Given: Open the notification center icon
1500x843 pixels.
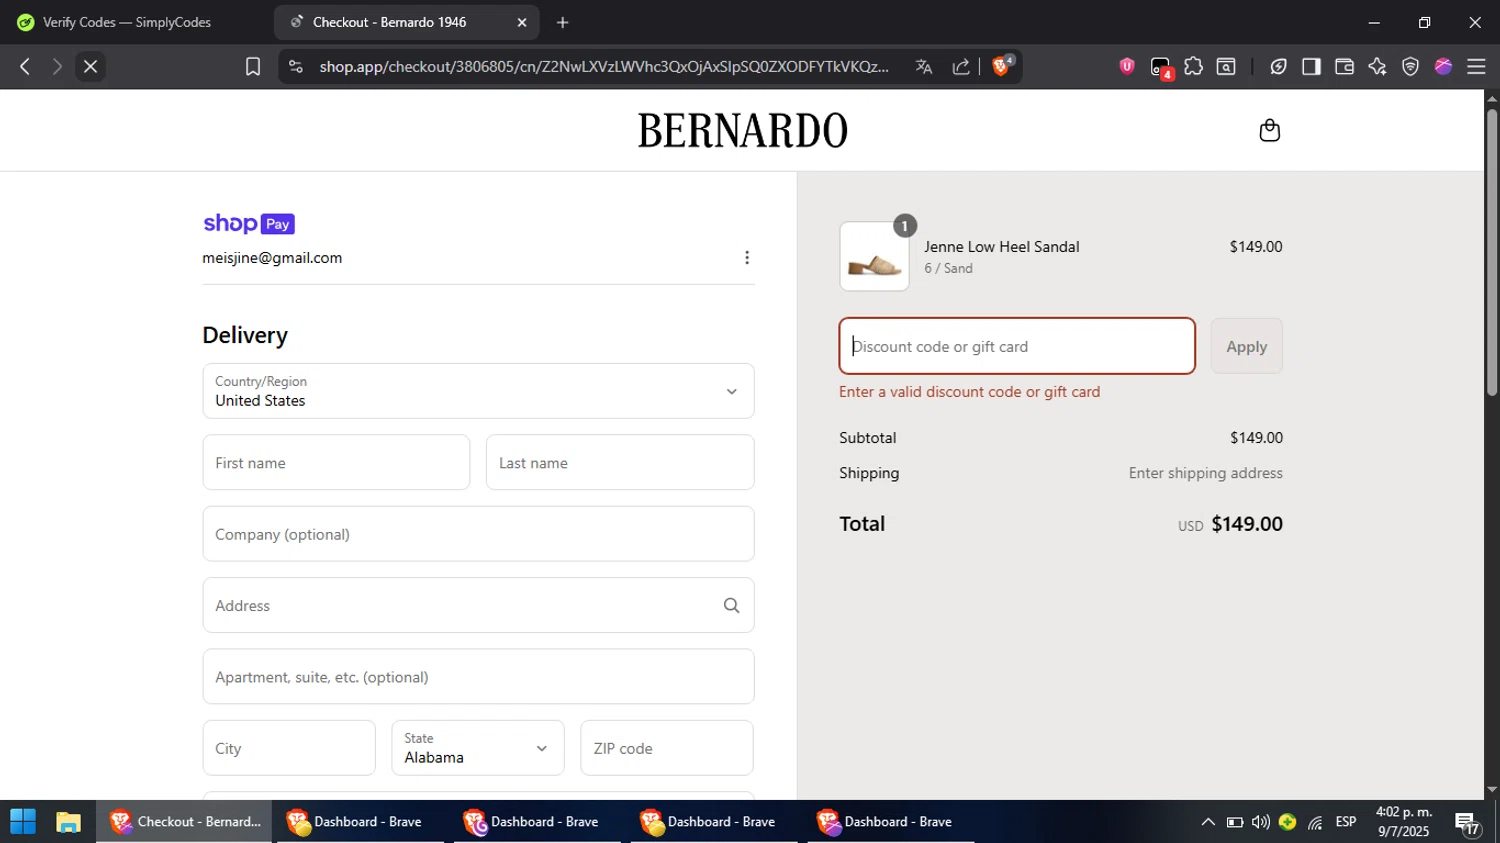Looking at the screenshot, I should tap(1467, 823).
